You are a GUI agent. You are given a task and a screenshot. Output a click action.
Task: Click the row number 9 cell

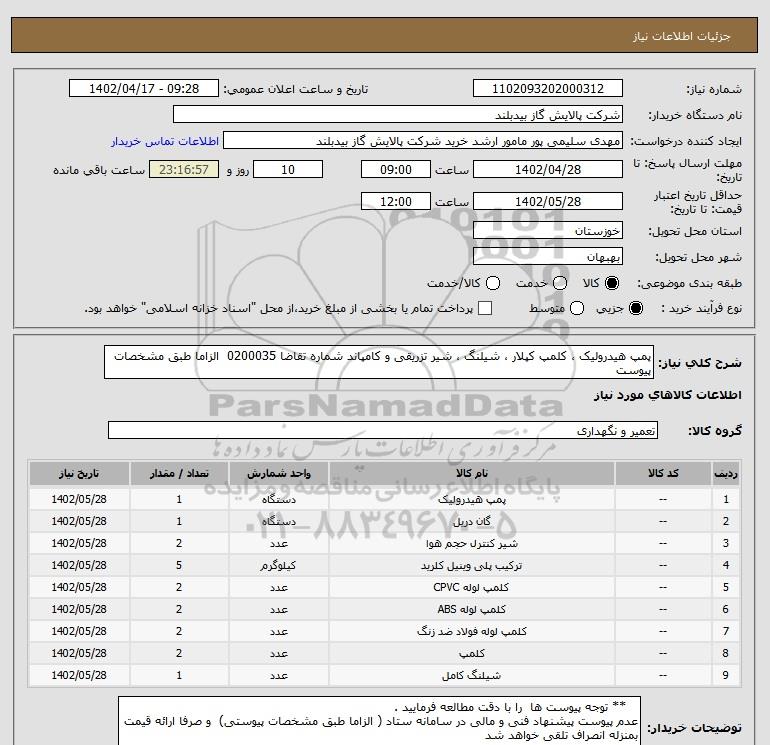(x=726, y=676)
